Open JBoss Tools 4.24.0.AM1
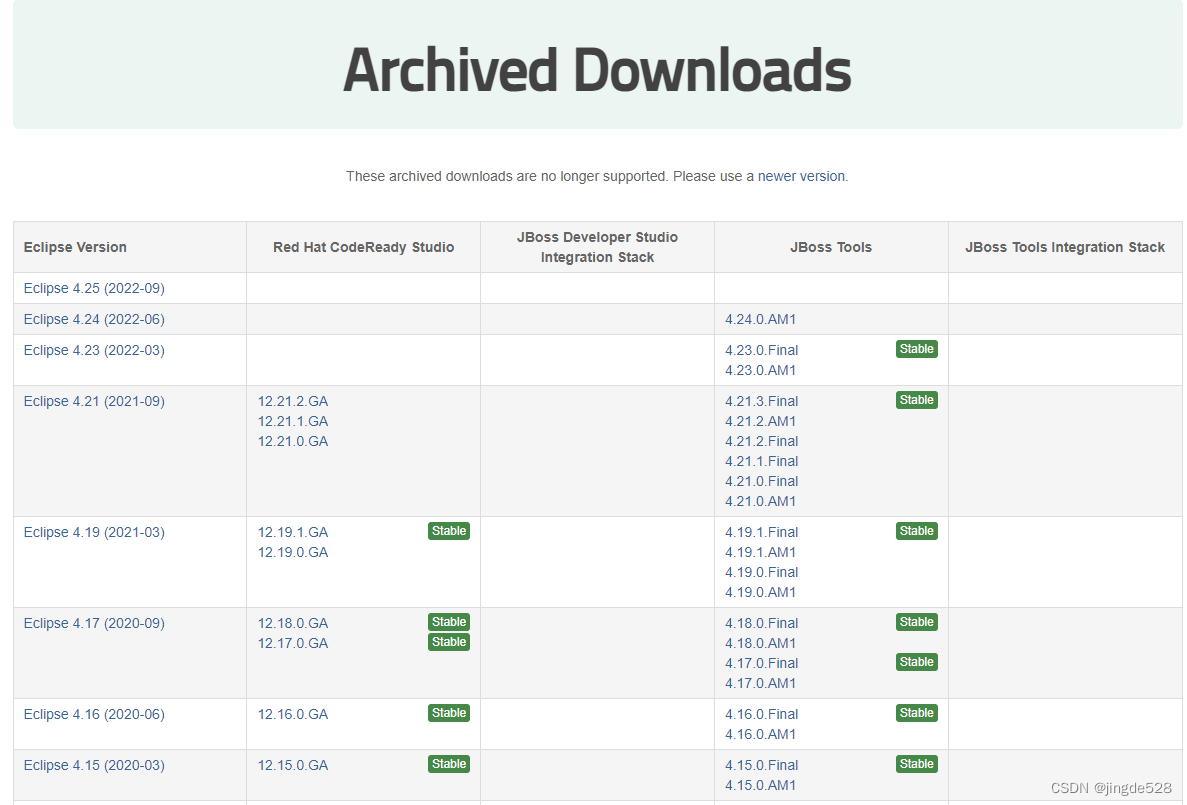This screenshot has width=1187, height=805. click(x=761, y=320)
